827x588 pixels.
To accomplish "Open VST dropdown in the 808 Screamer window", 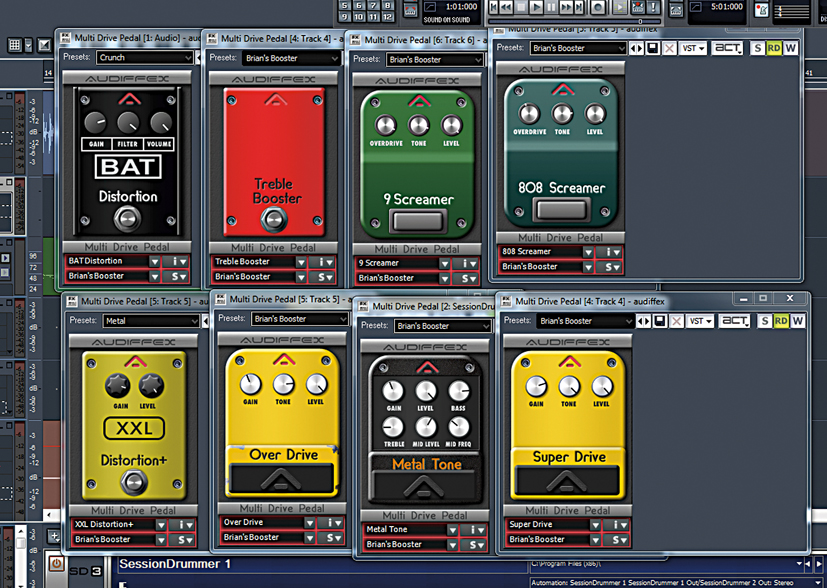I will coord(694,49).
